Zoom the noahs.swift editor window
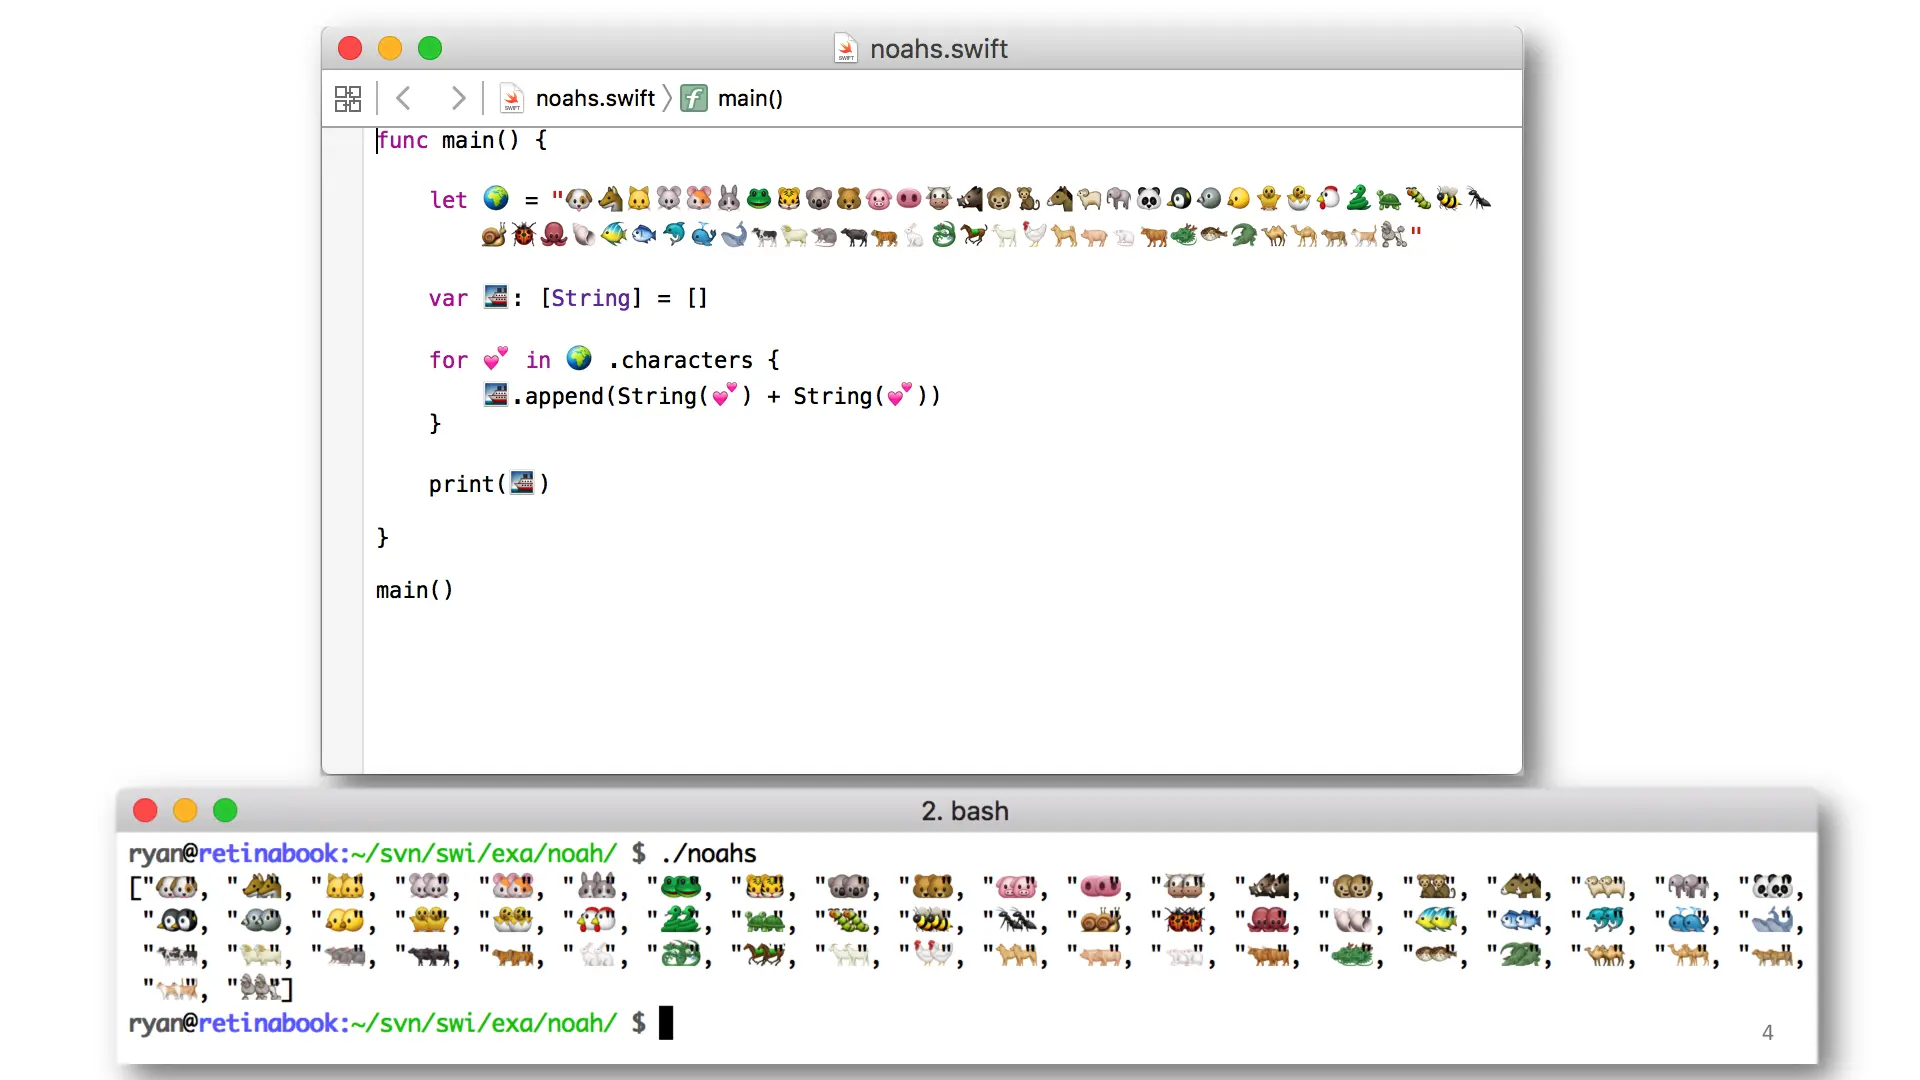Screen dimensions: 1920x1080 [430, 48]
